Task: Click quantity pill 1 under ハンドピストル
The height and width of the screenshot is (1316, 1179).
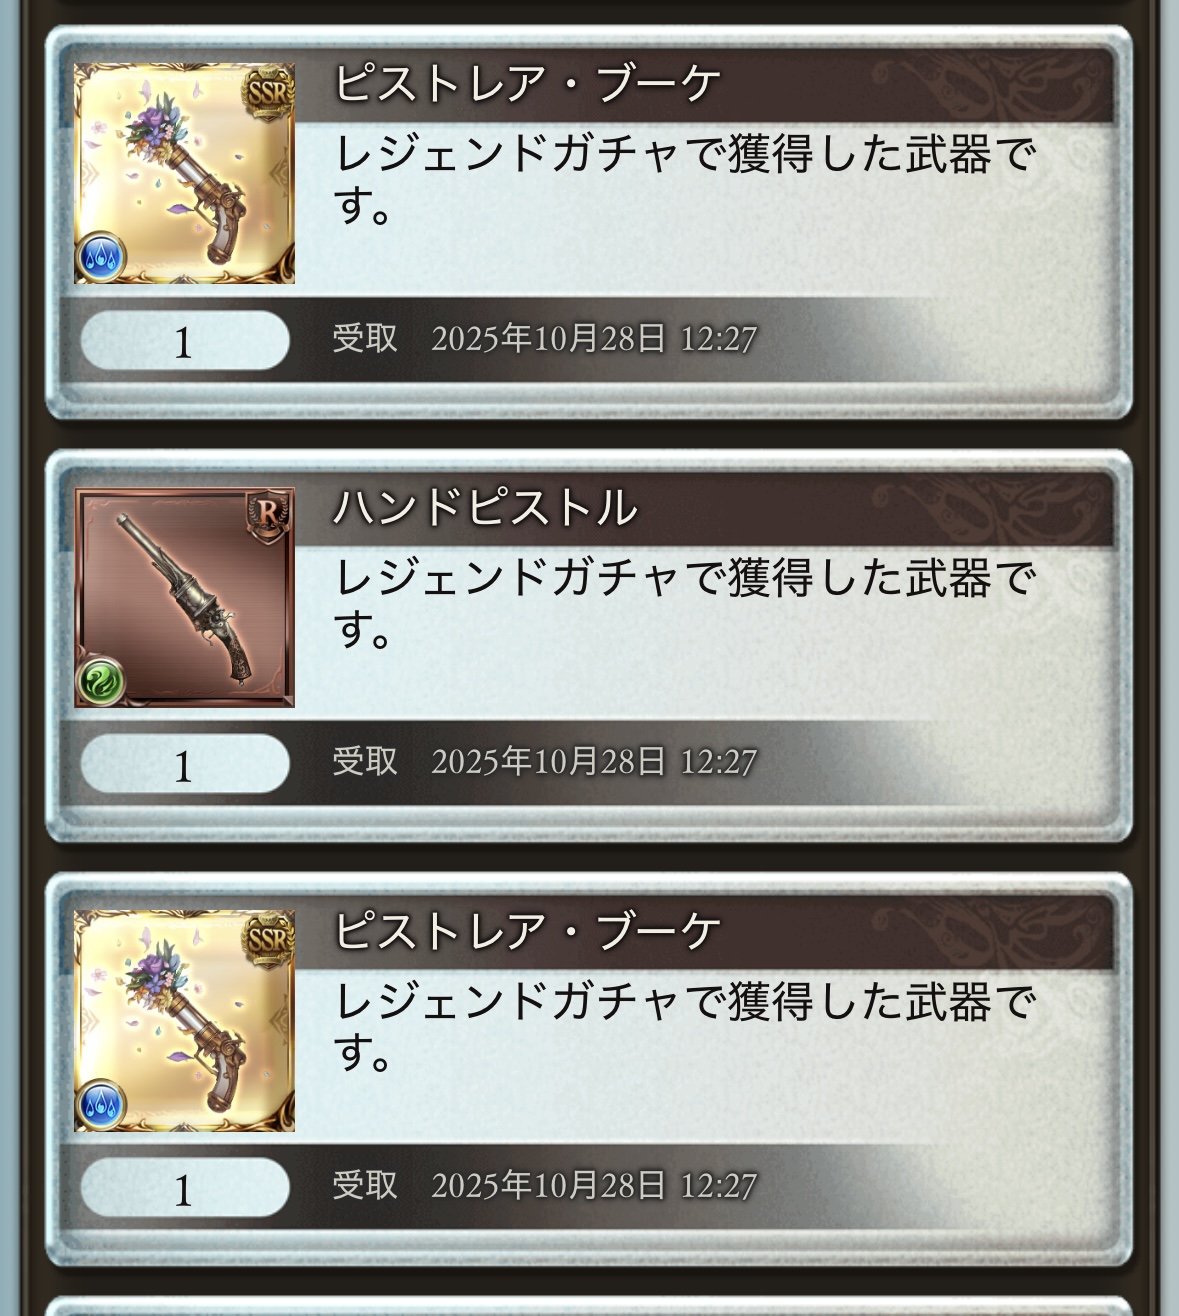Action: click(185, 765)
